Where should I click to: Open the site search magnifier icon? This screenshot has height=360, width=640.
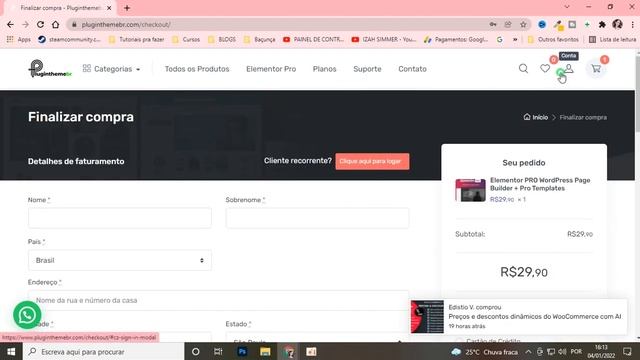(x=523, y=69)
